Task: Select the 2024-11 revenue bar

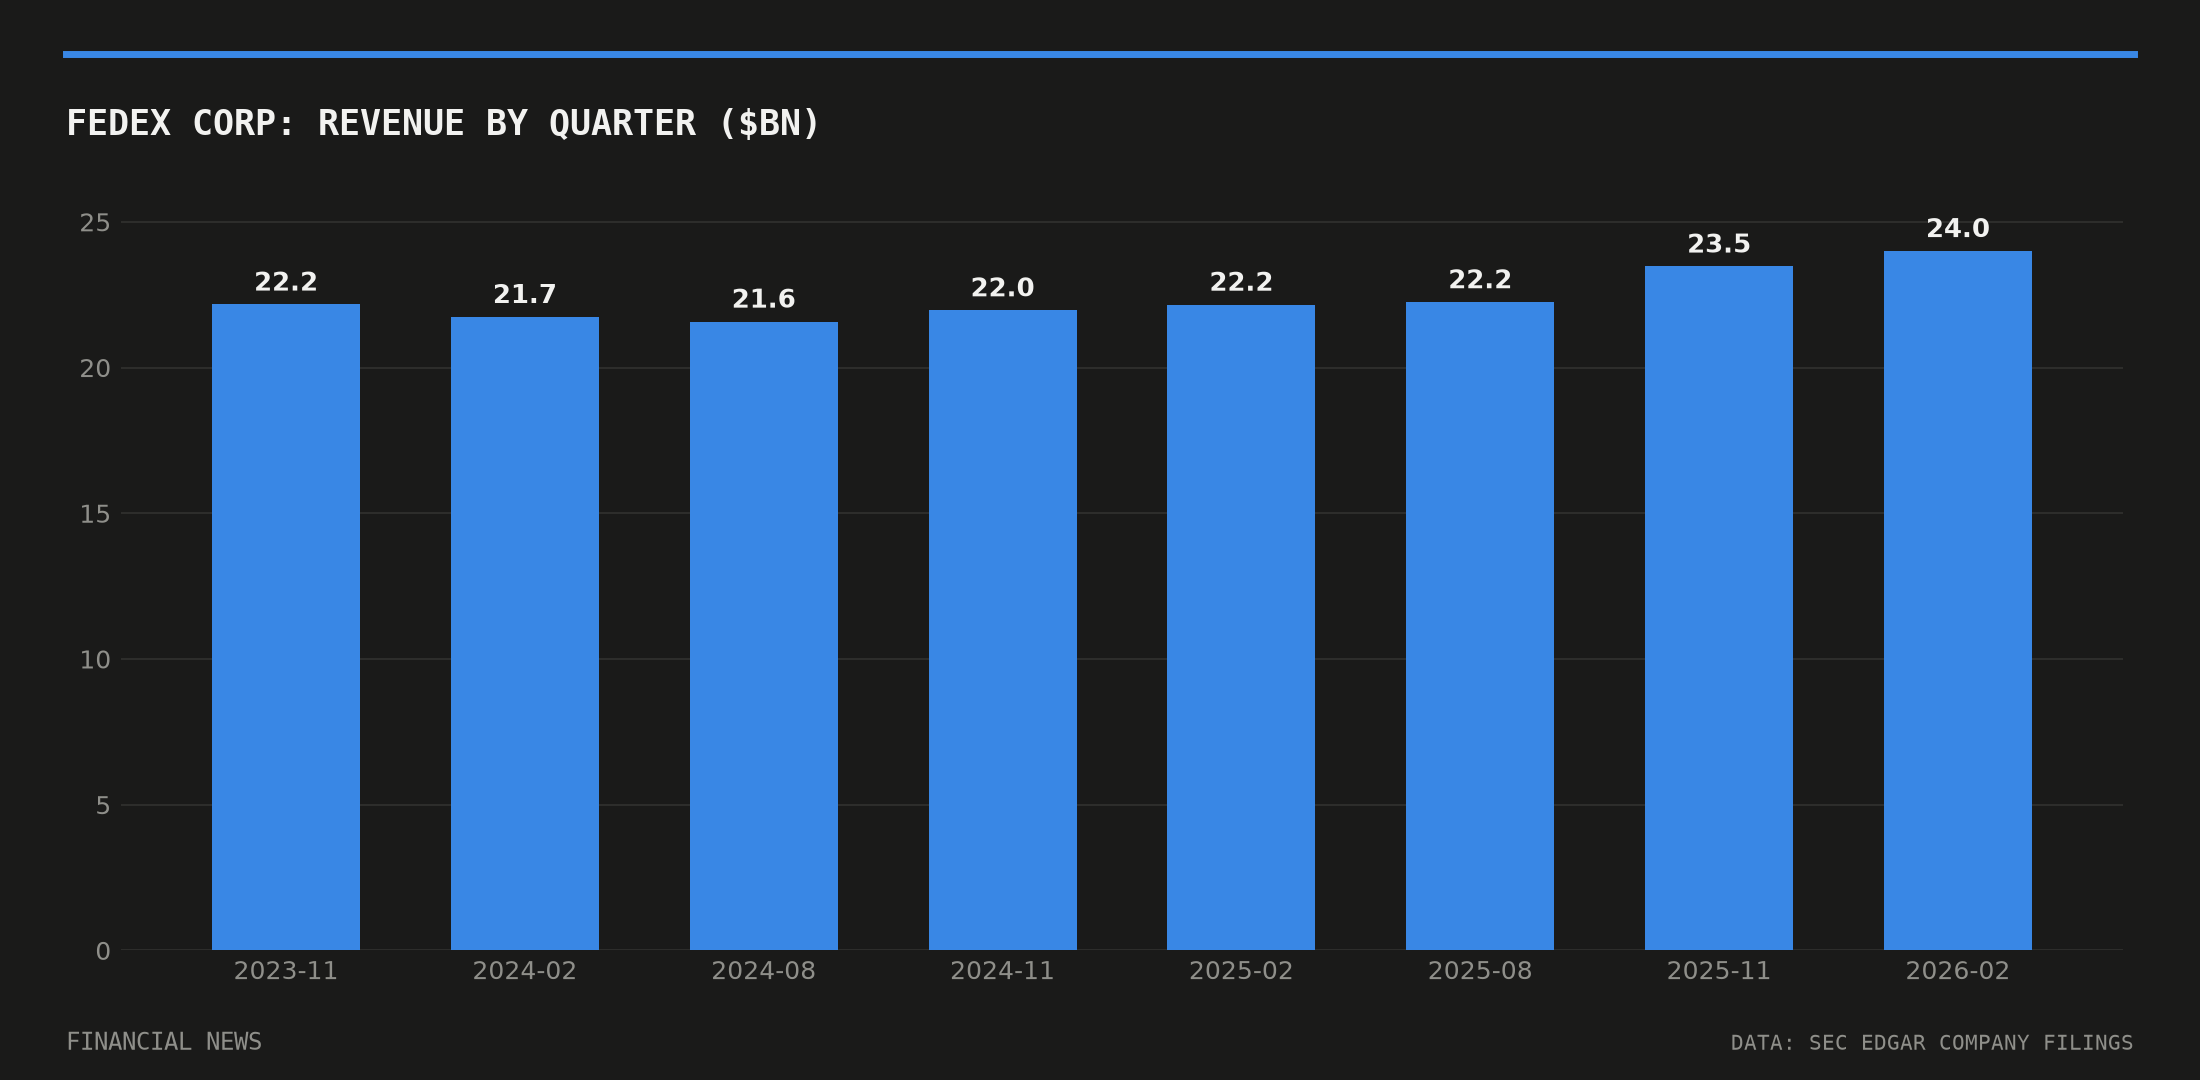Action: click(1003, 630)
